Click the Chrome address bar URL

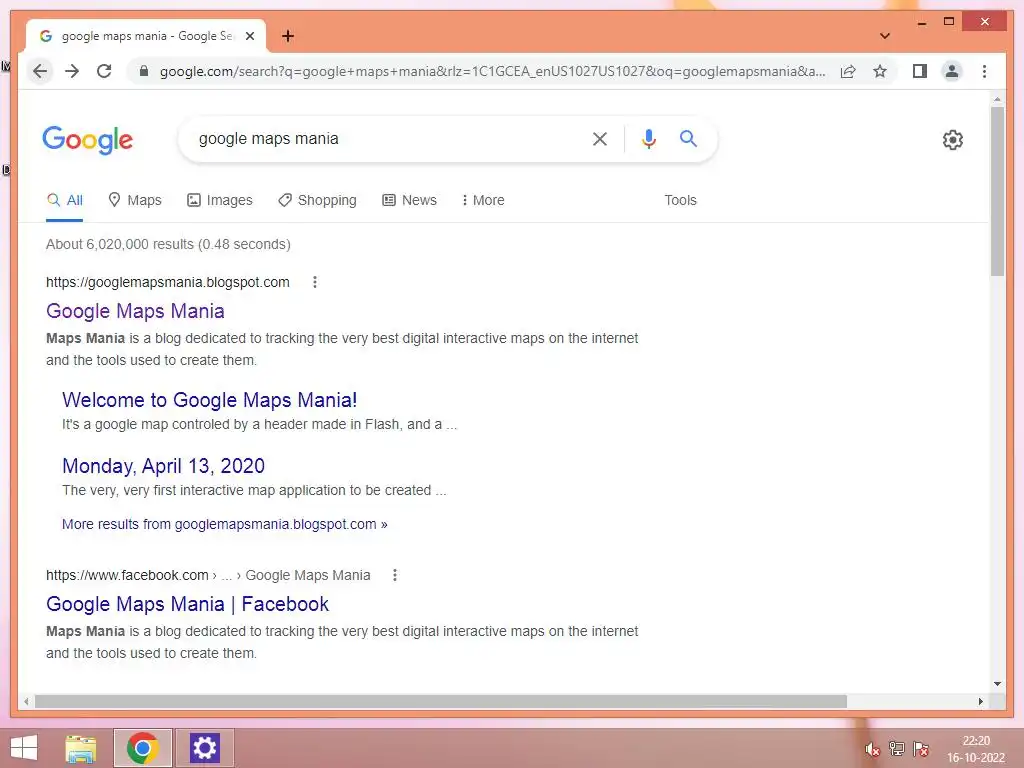[x=492, y=71]
